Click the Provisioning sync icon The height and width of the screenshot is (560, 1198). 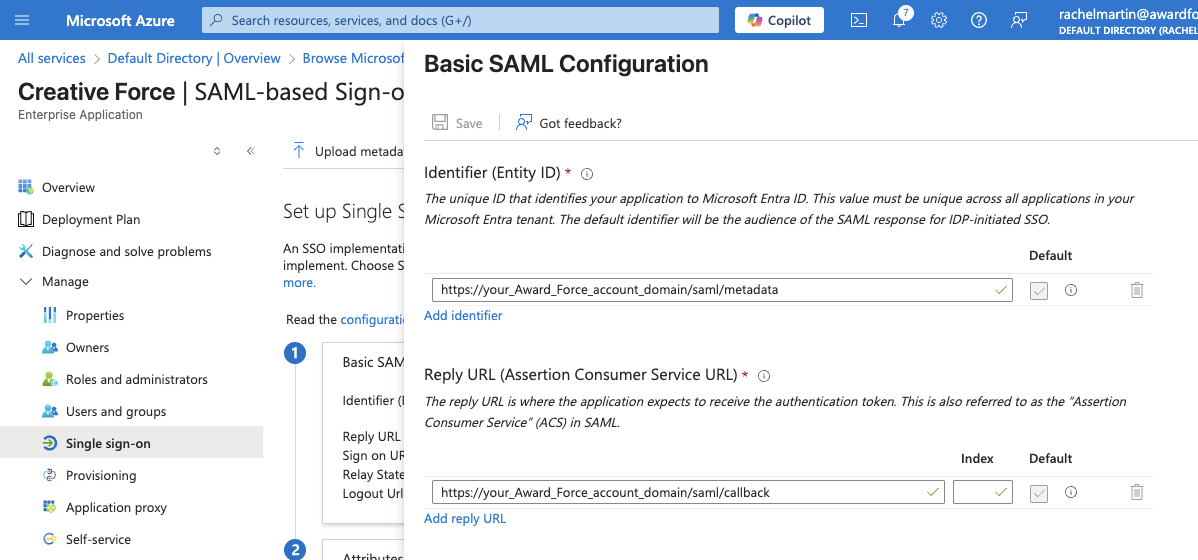[x=50, y=475]
